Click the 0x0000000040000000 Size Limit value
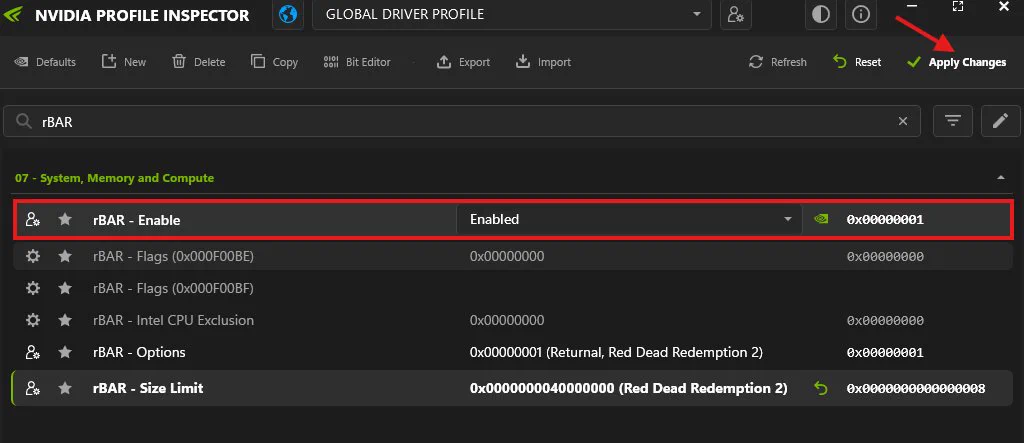This screenshot has height=443, width=1024. click(628, 388)
